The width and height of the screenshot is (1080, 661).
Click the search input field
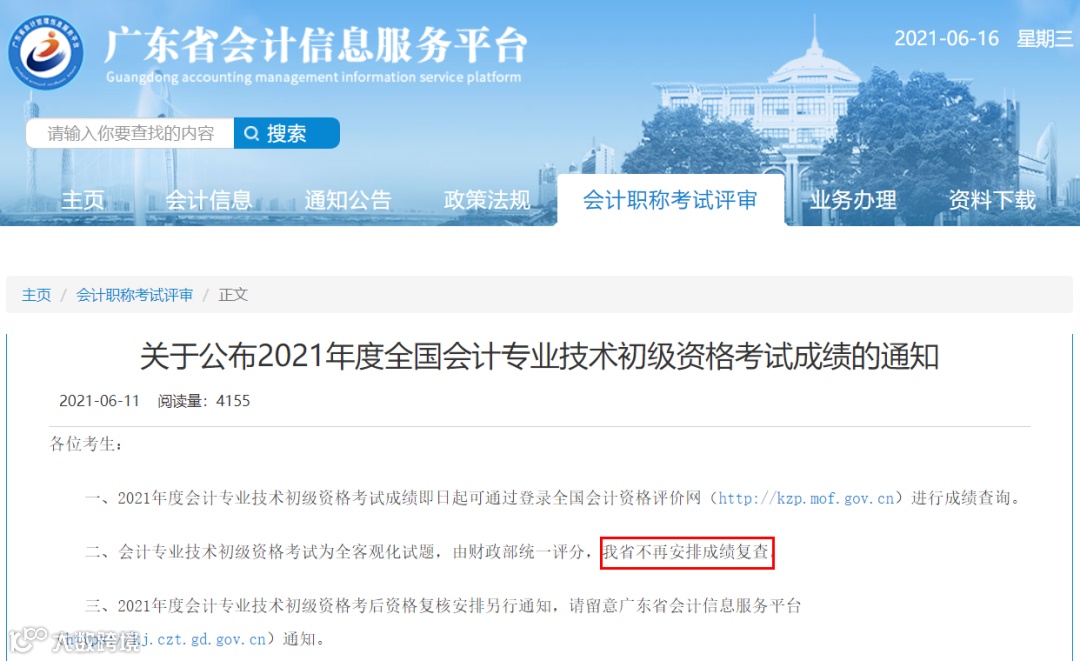pos(130,133)
